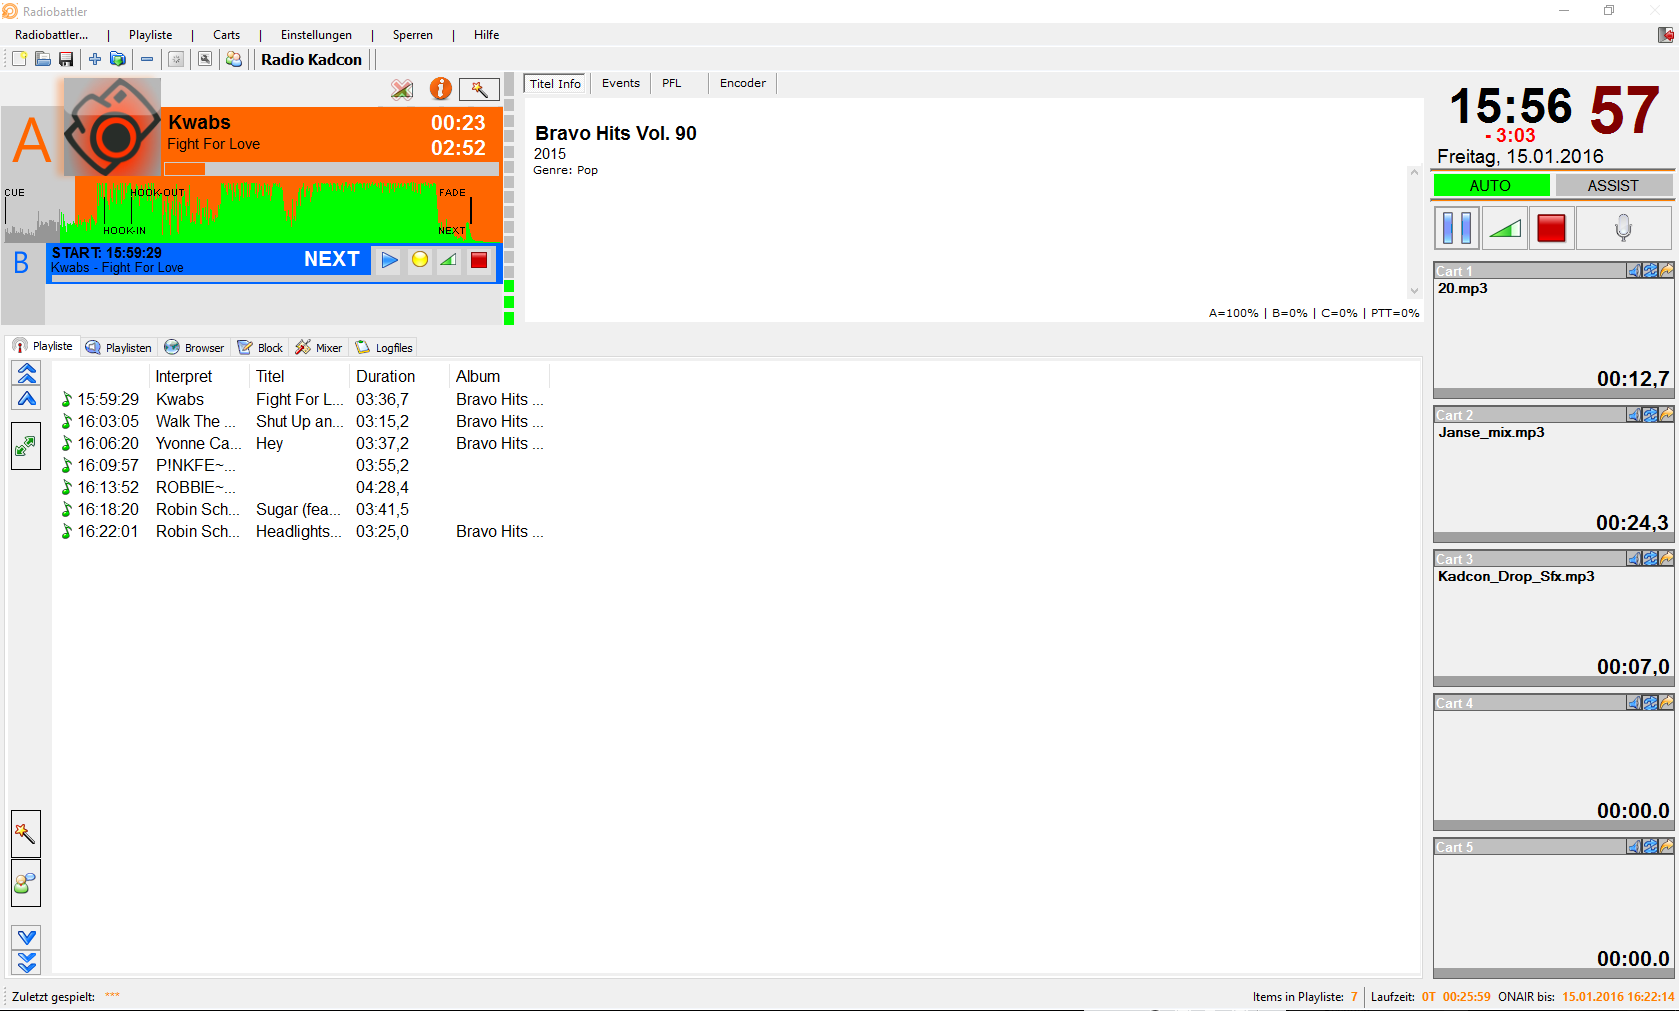1679x1011 pixels.
Task: Click the blue plus add icon in toolbar
Action: pos(95,60)
